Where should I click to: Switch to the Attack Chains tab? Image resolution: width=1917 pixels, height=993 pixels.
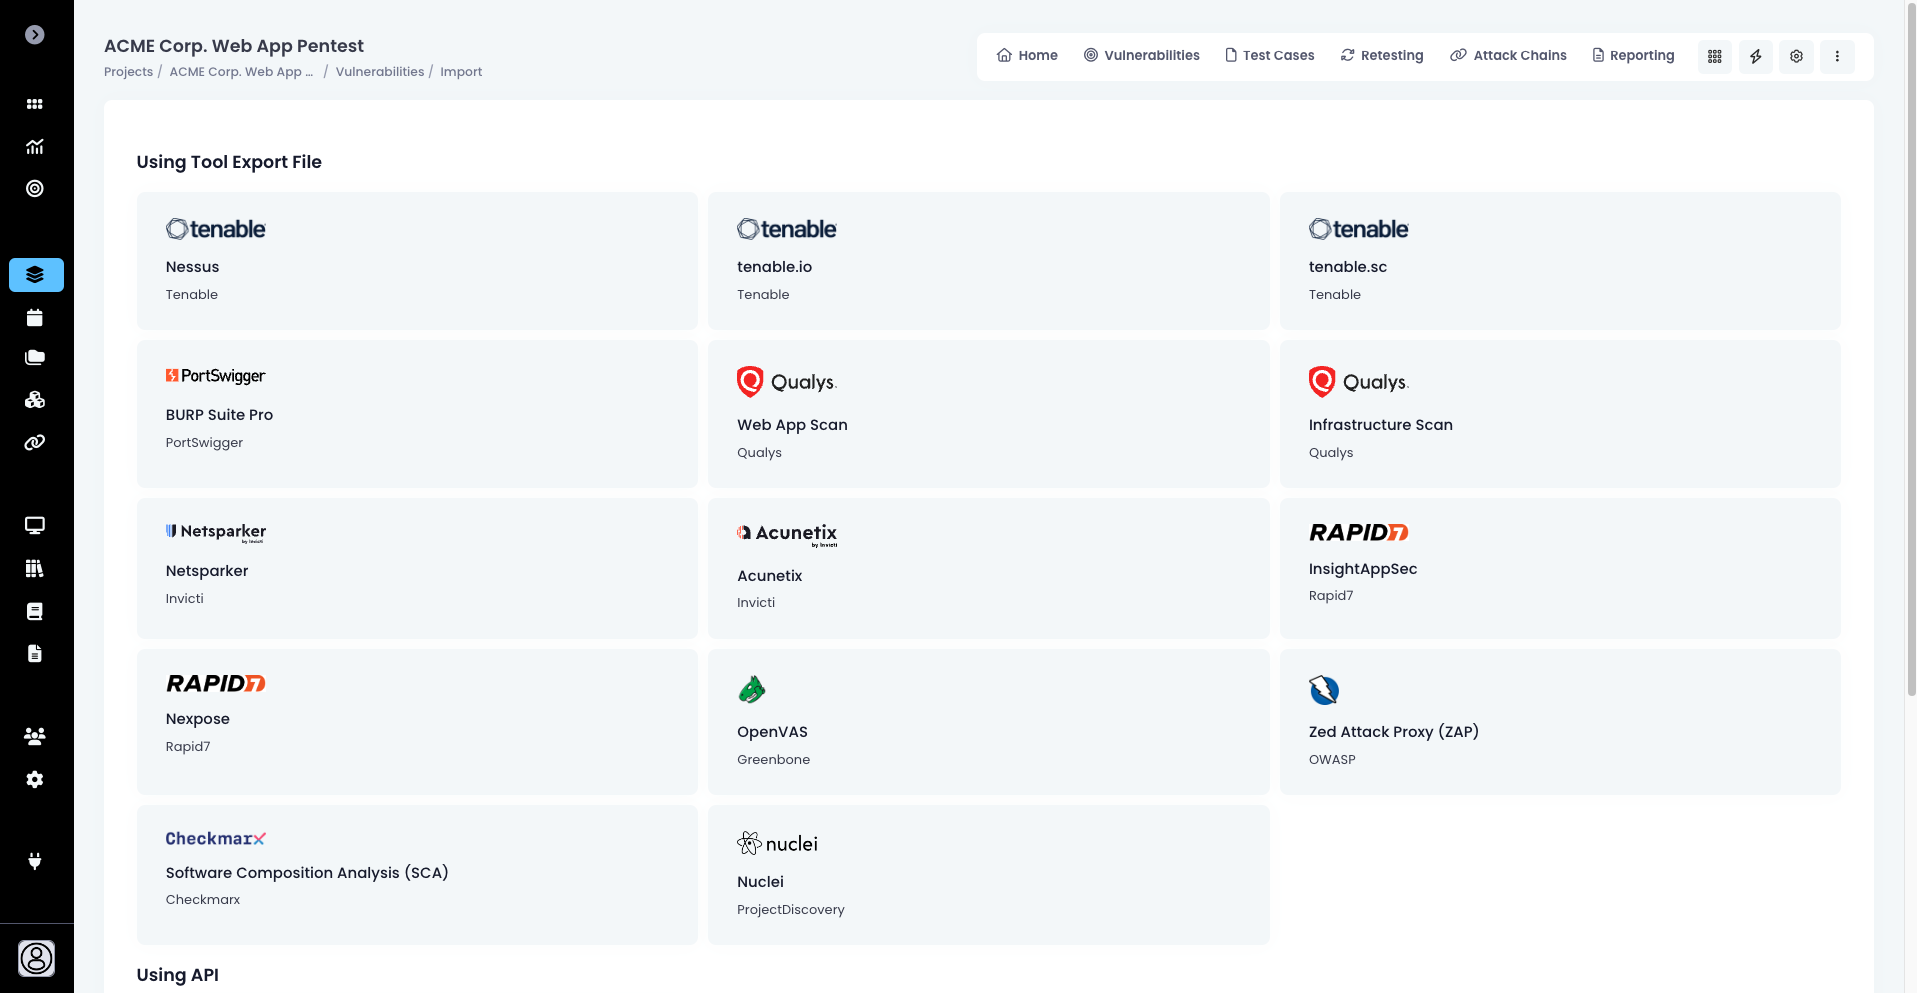click(x=1508, y=56)
